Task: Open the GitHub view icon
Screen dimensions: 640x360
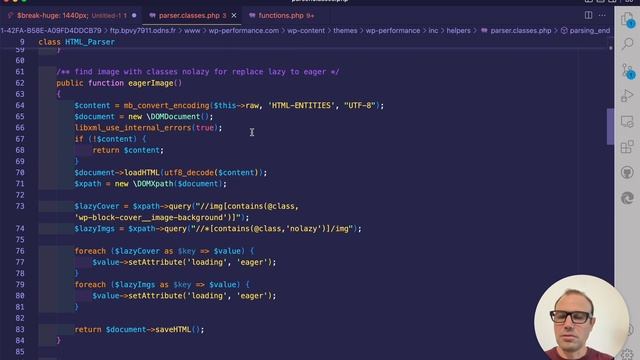Action: 627,172
